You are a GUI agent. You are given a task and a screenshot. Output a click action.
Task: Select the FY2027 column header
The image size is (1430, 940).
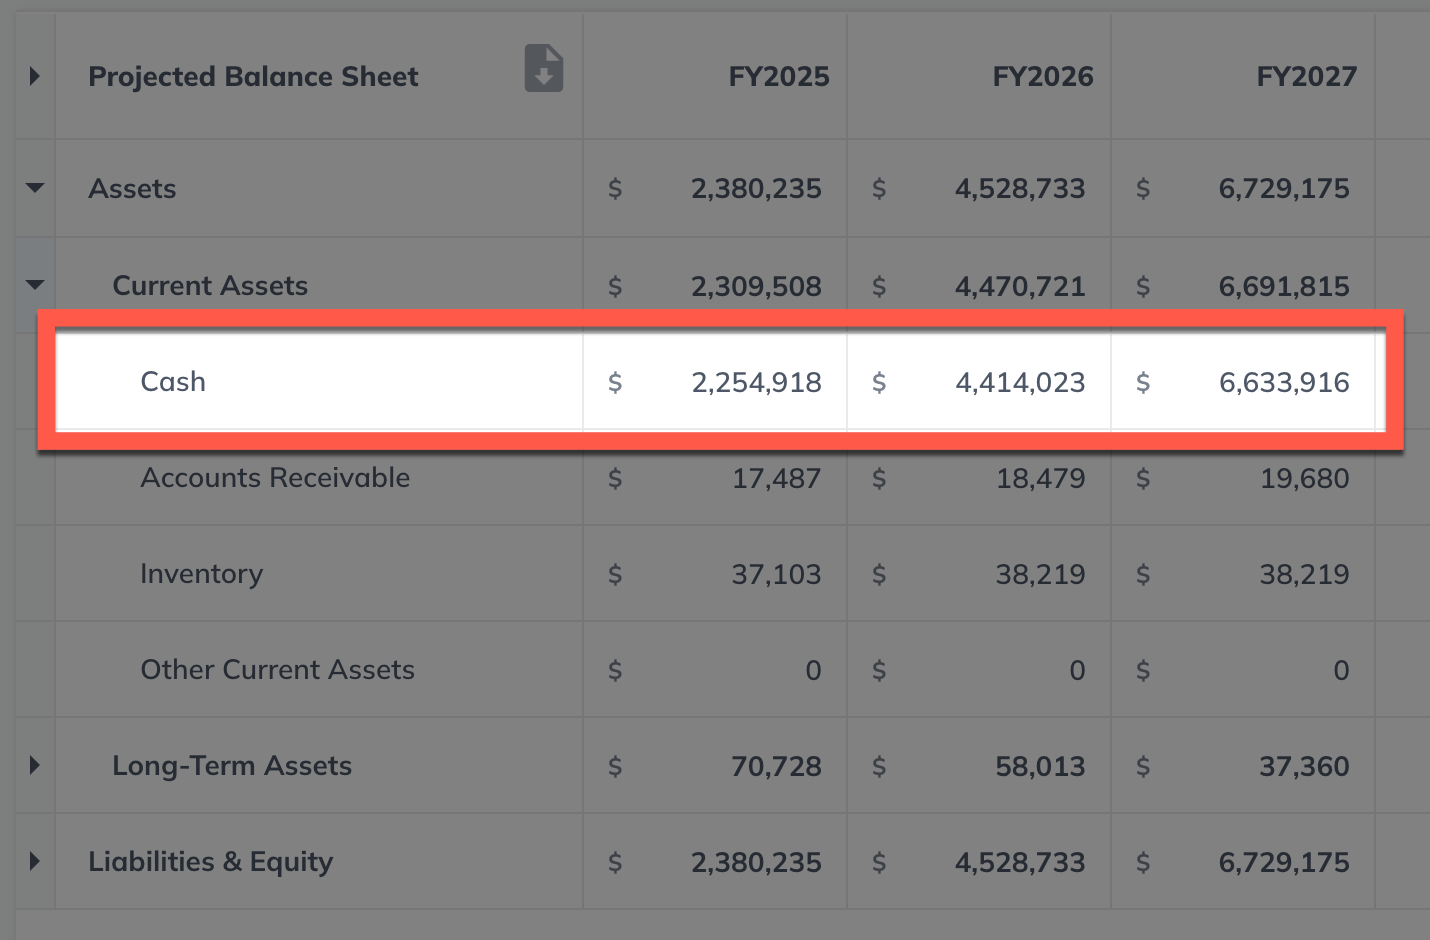1306,77
